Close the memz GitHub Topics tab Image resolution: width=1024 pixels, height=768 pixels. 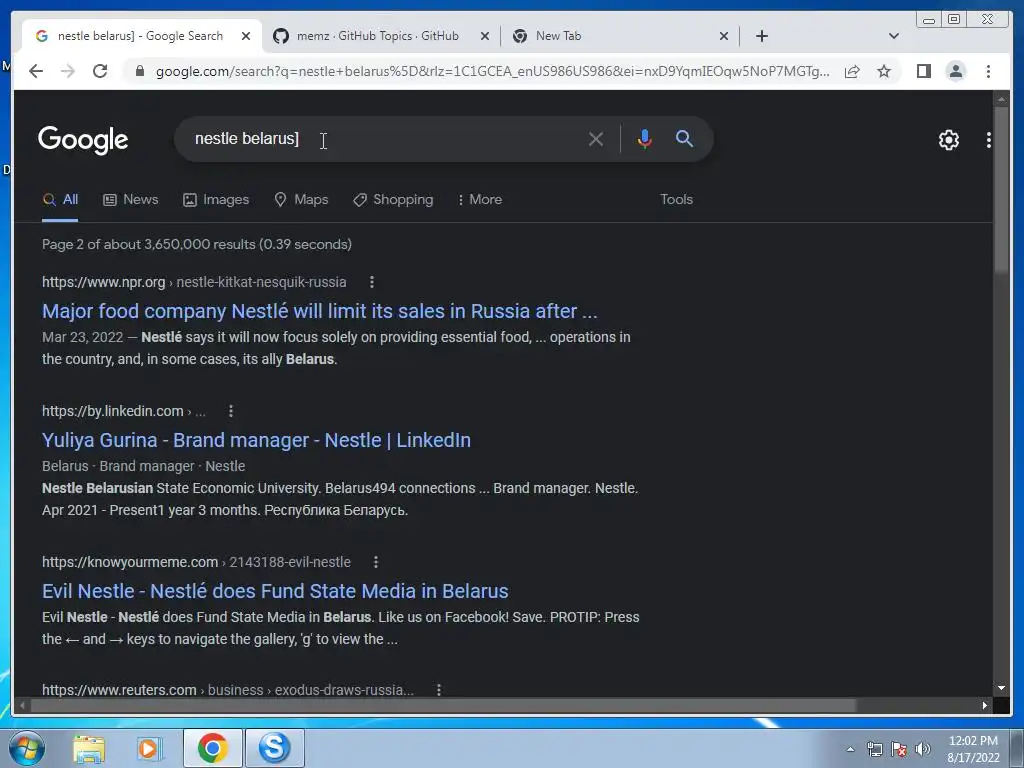click(485, 36)
